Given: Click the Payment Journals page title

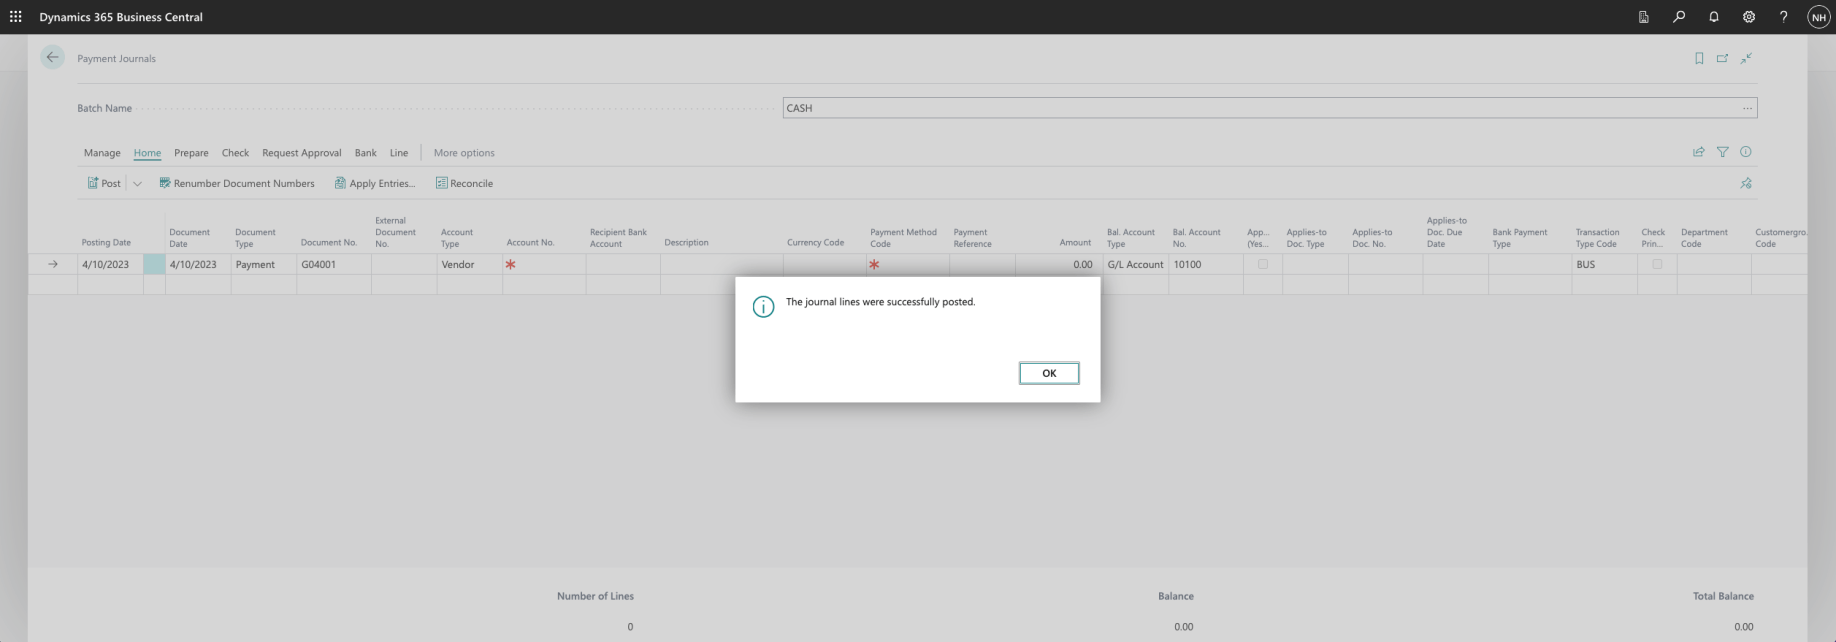Looking at the screenshot, I should (116, 58).
